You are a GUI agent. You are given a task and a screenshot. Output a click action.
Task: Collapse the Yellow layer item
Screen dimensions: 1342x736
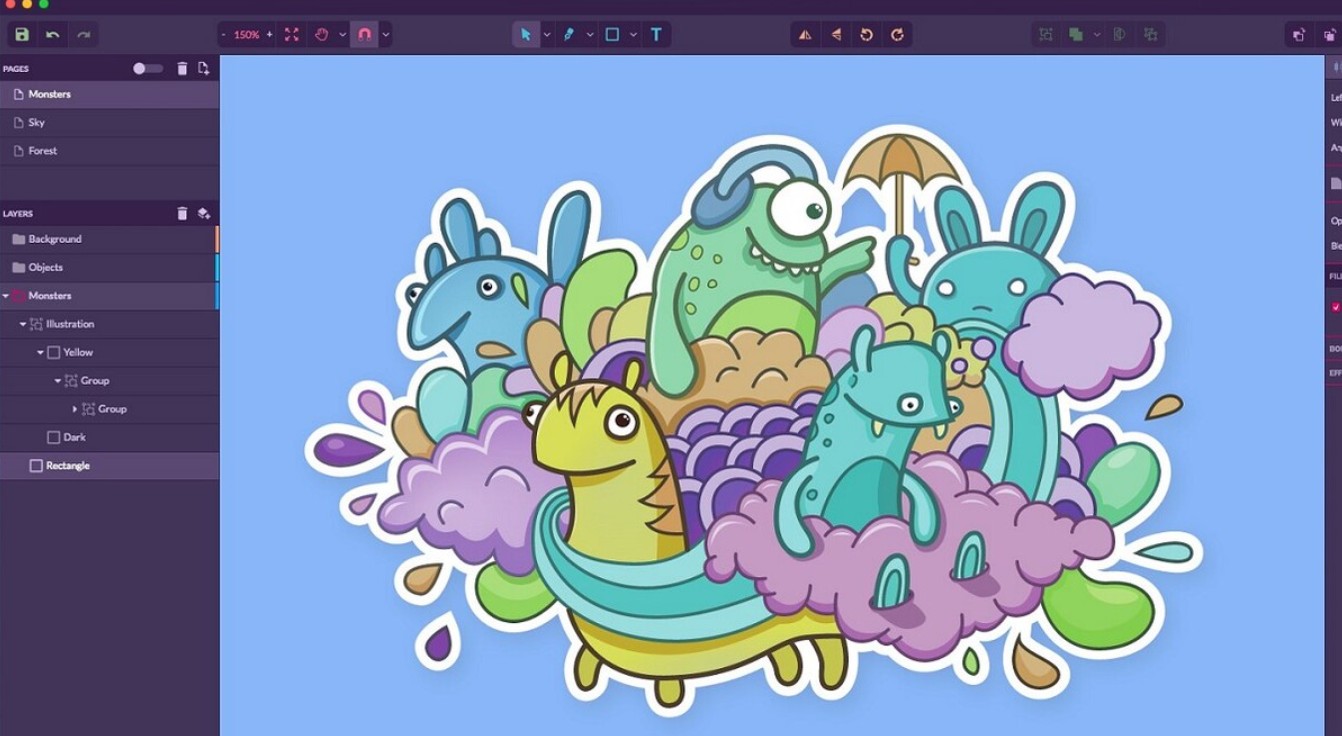tap(40, 353)
